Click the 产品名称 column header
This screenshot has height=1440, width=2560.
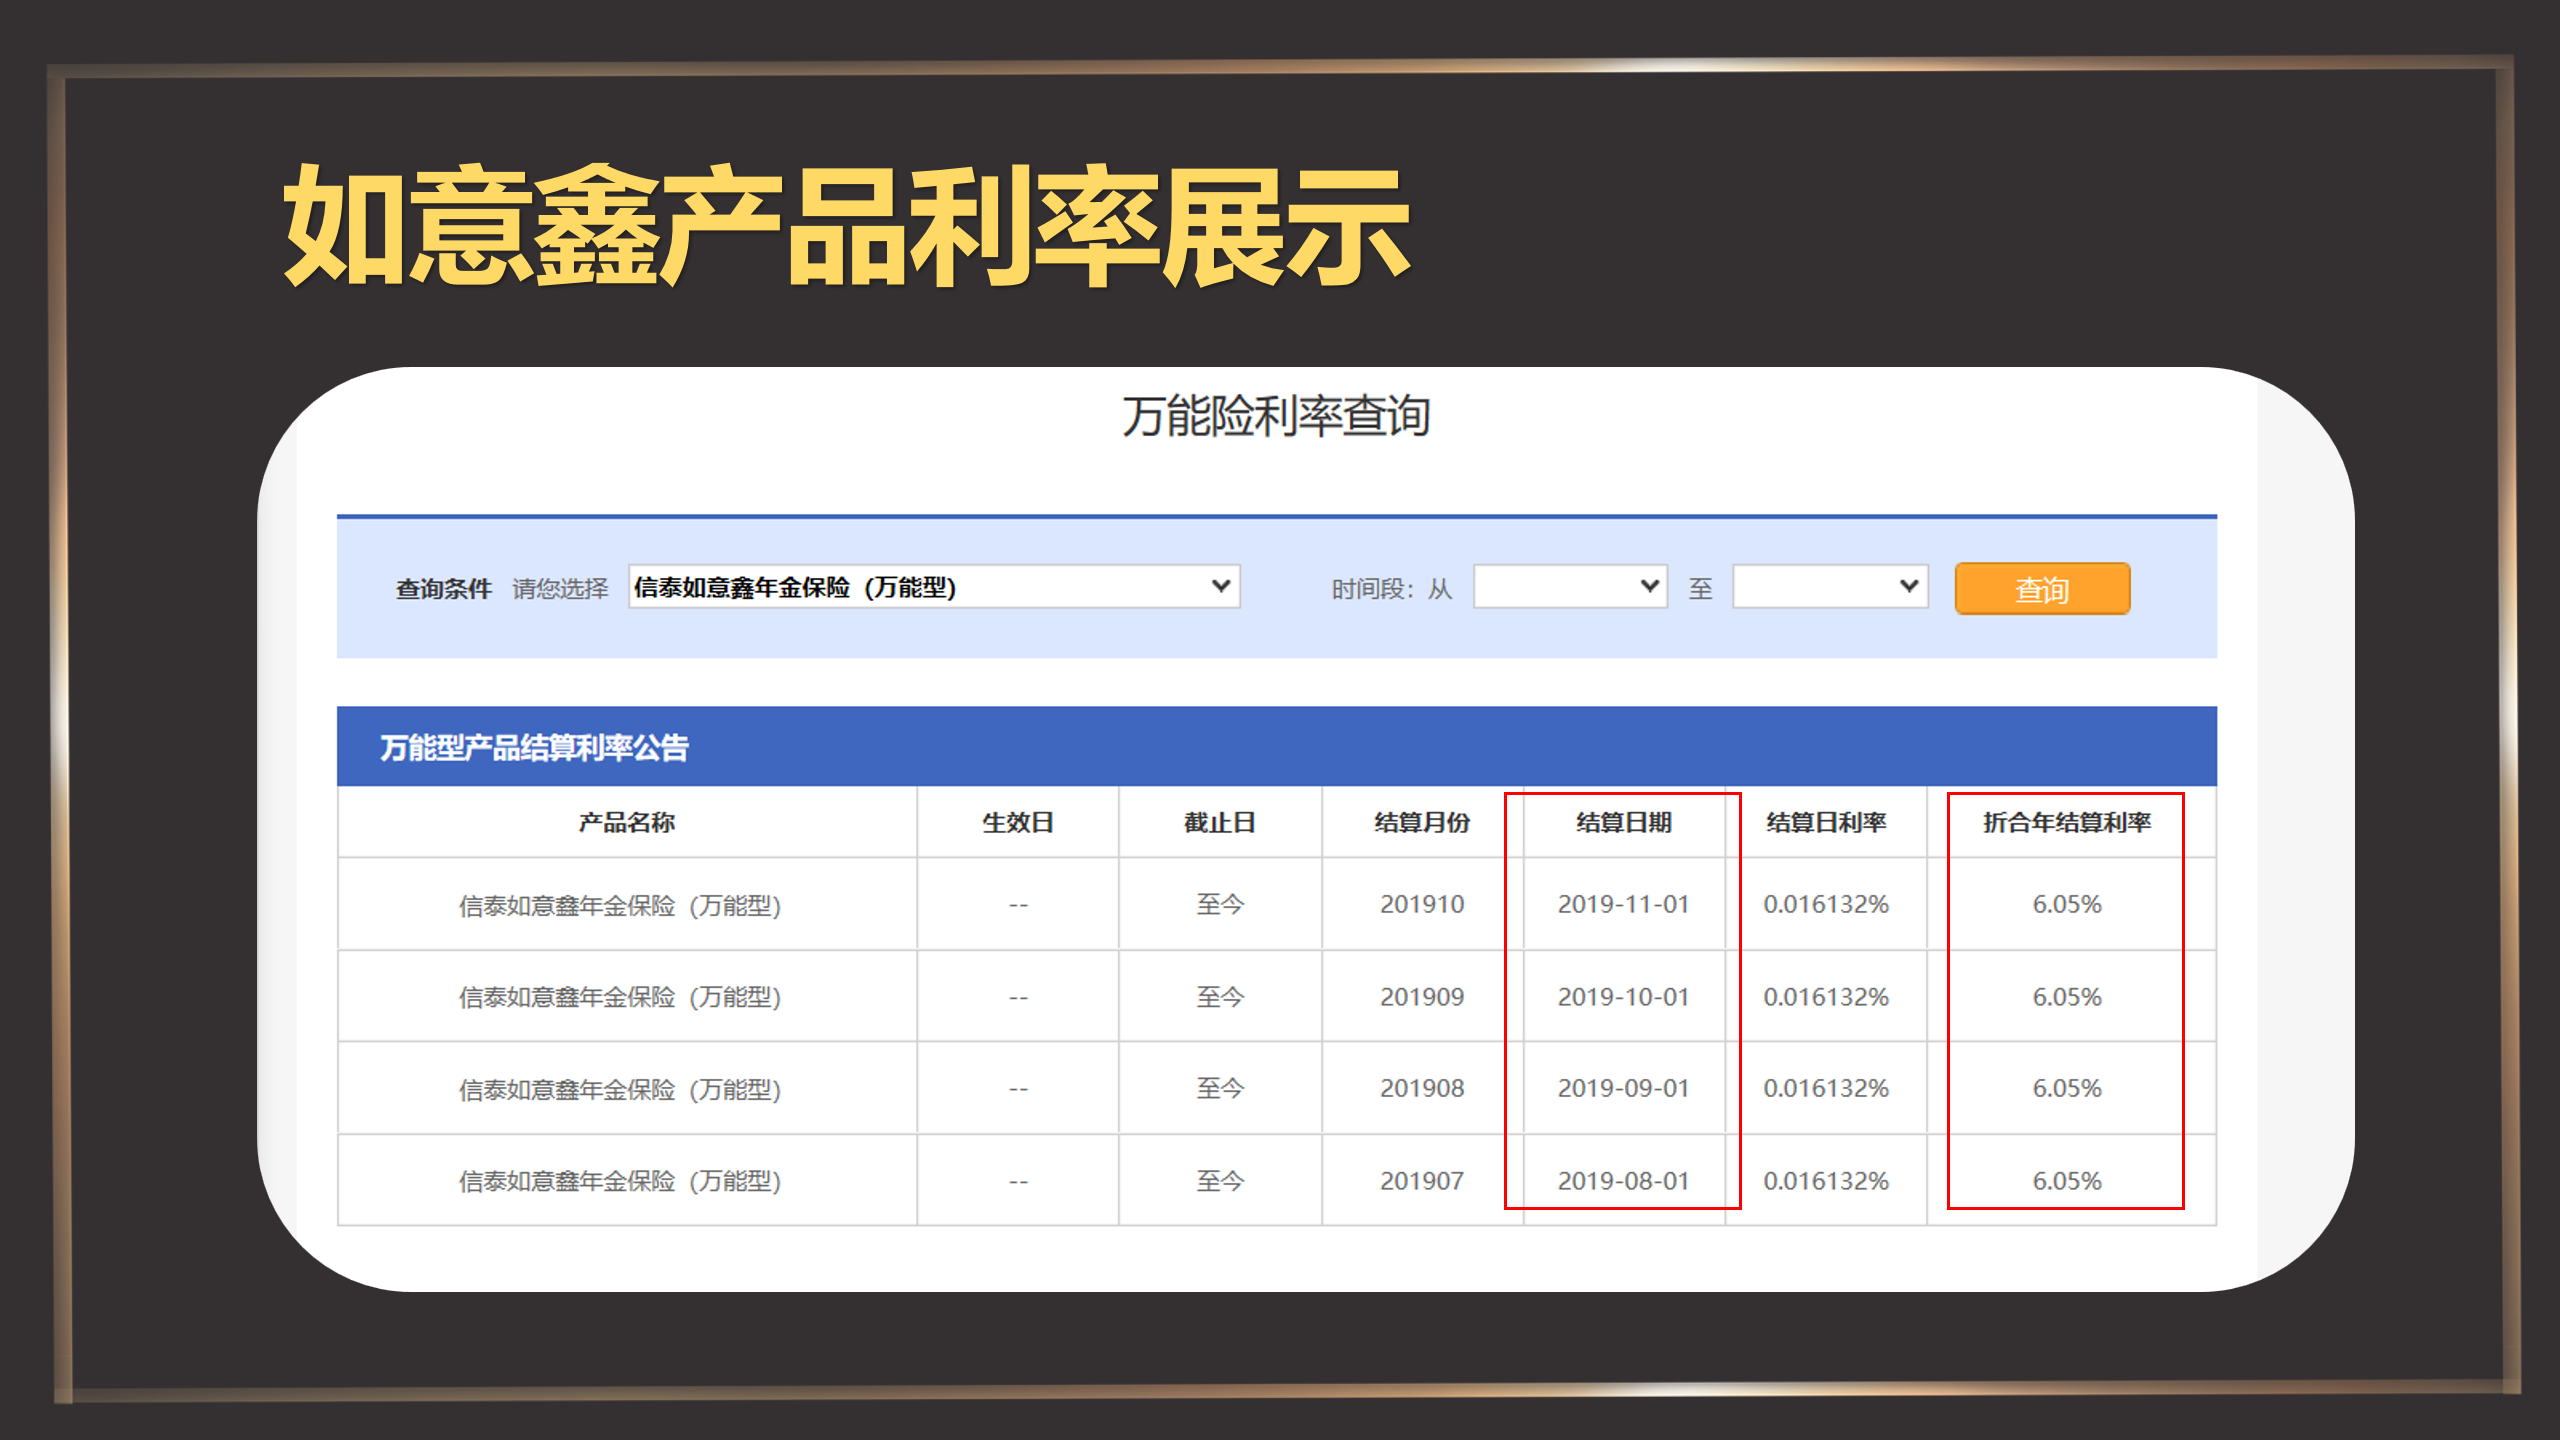click(626, 822)
